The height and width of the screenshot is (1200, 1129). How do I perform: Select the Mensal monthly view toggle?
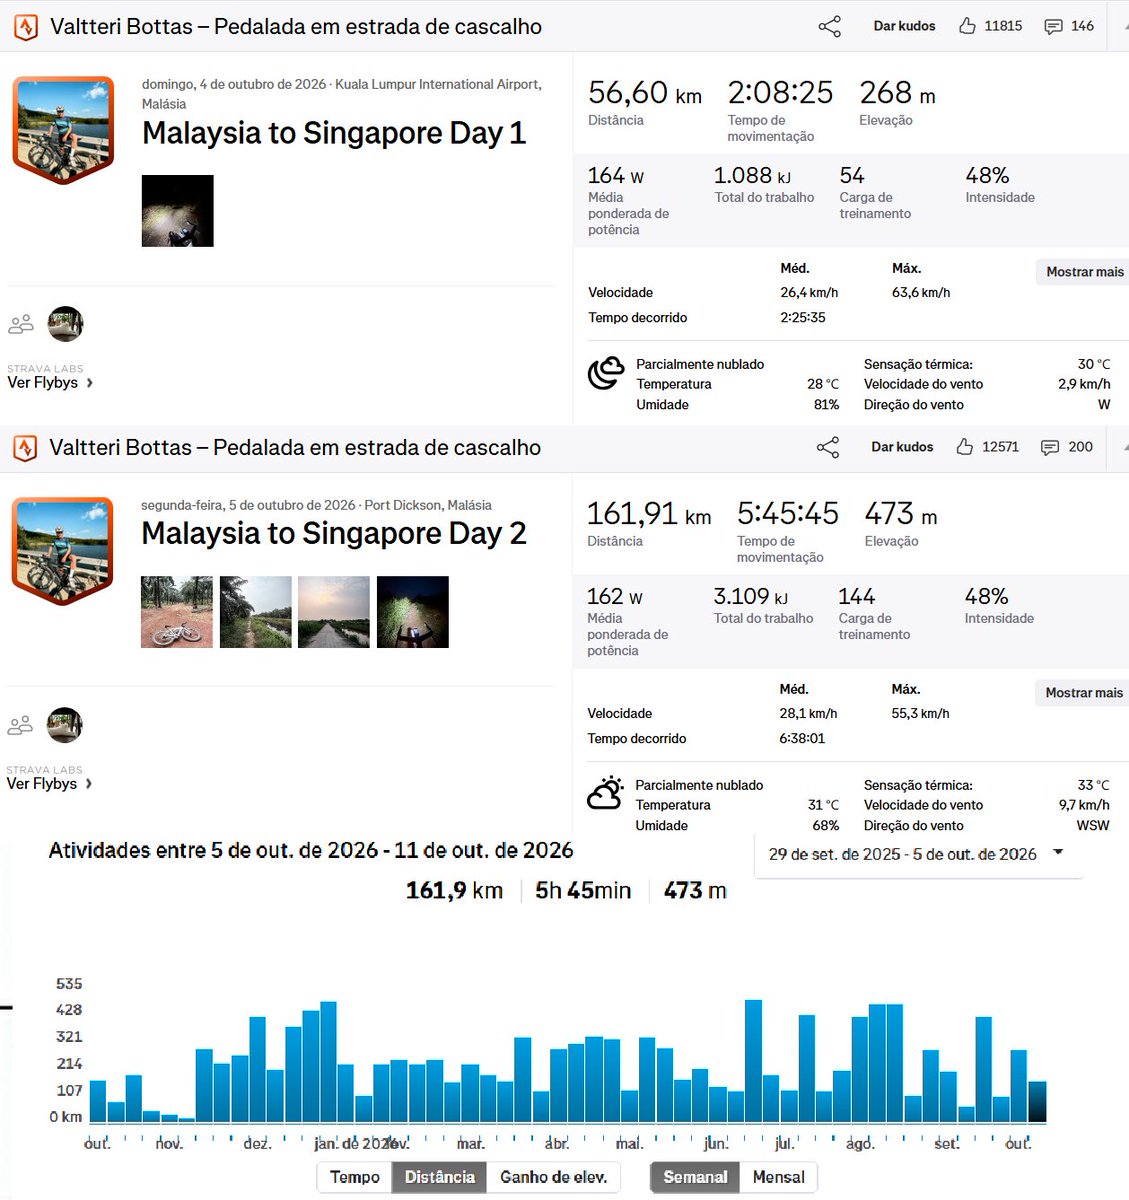[x=779, y=1177]
